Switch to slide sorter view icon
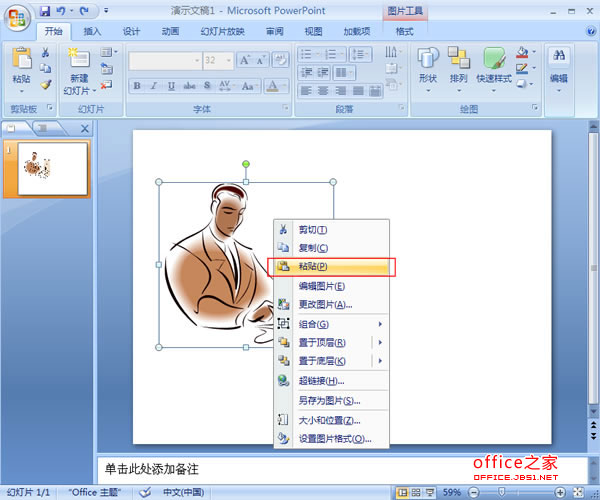The height and width of the screenshot is (500, 600). click(x=416, y=492)
